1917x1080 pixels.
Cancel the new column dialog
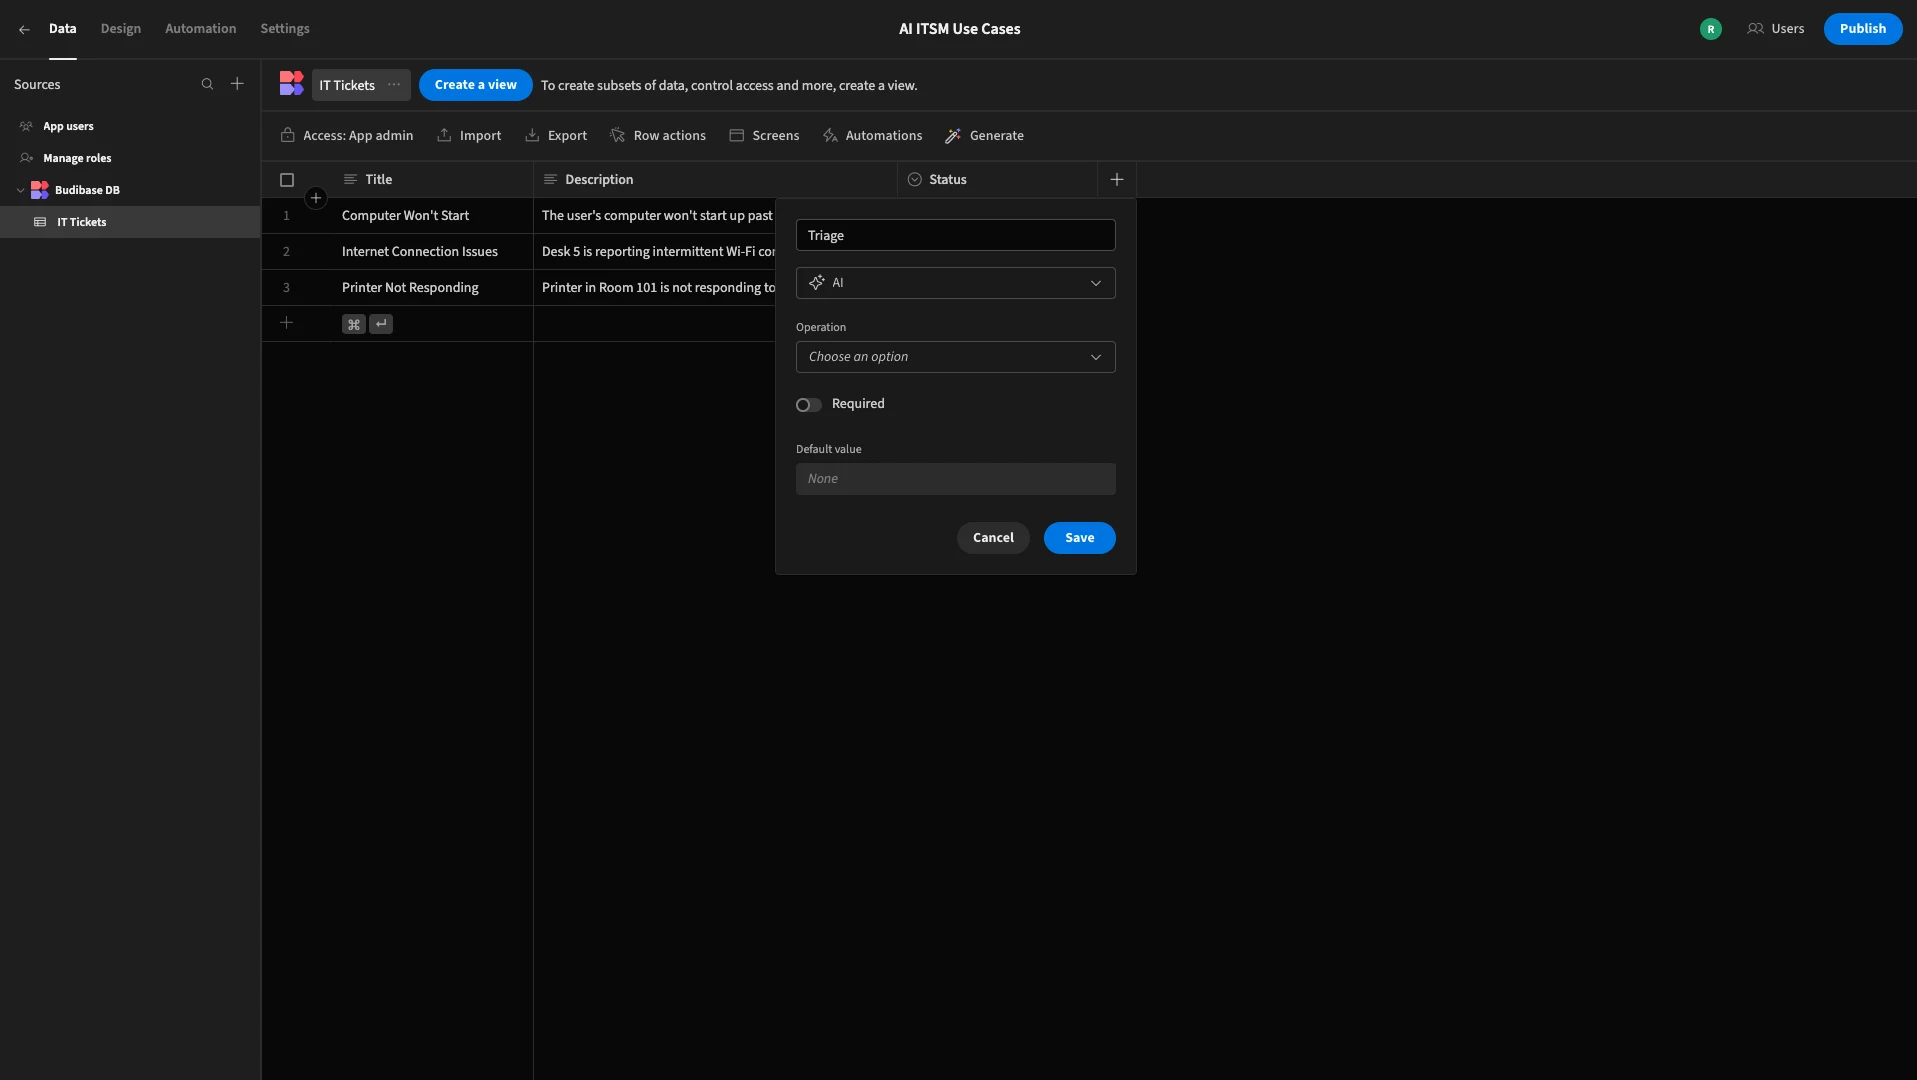(x=993, y=538)
